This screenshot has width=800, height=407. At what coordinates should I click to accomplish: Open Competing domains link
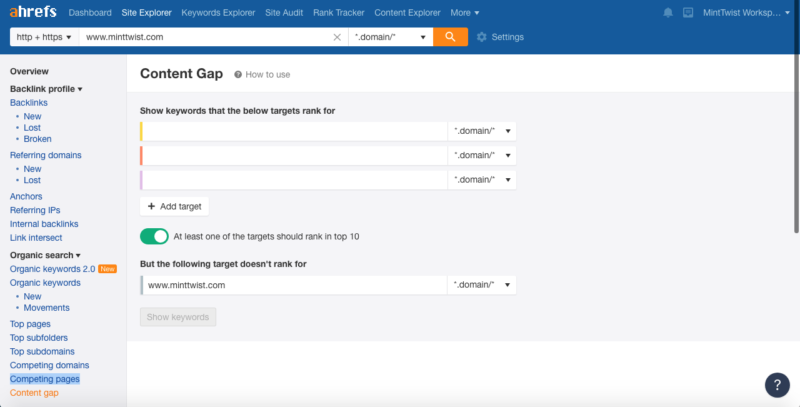(49, 365)
